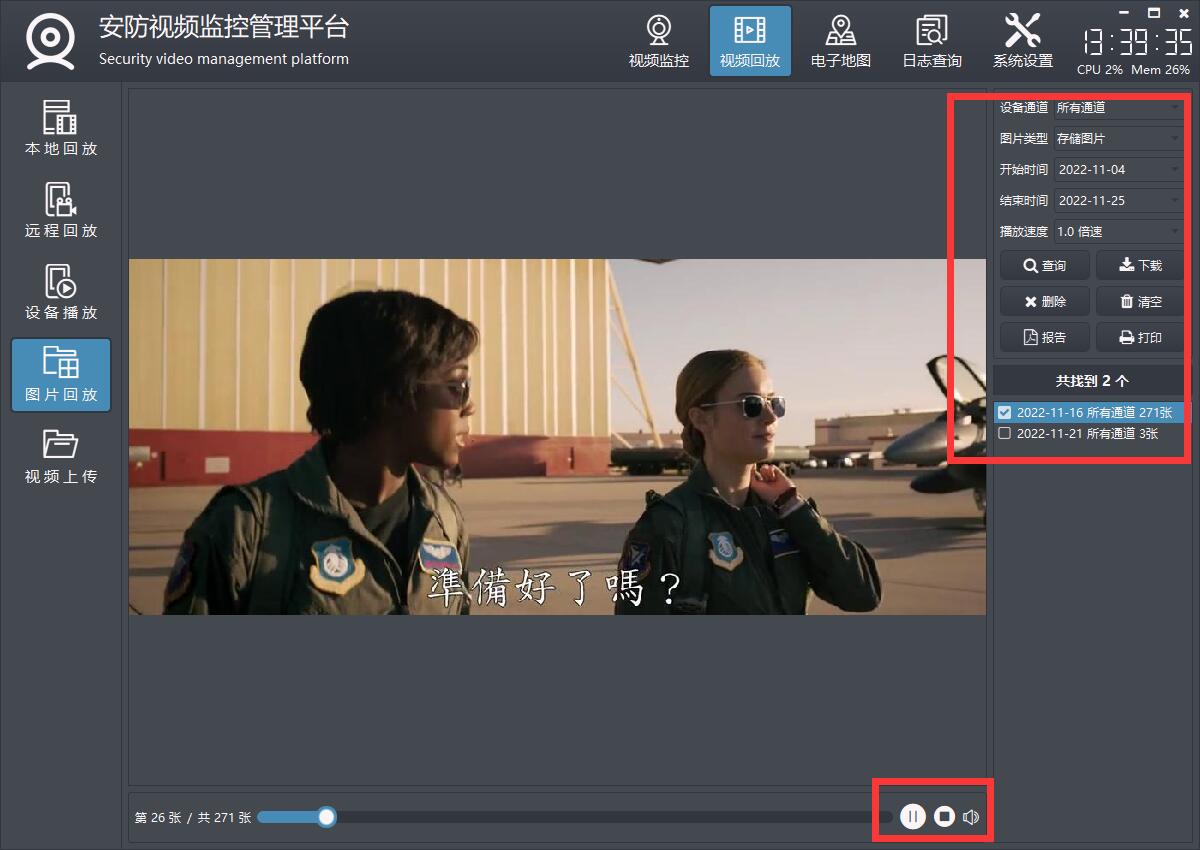Open the 播放速度 playback speed dropdown
The height and width of the screenshot is (850, 1200).
pos(1118,232)
